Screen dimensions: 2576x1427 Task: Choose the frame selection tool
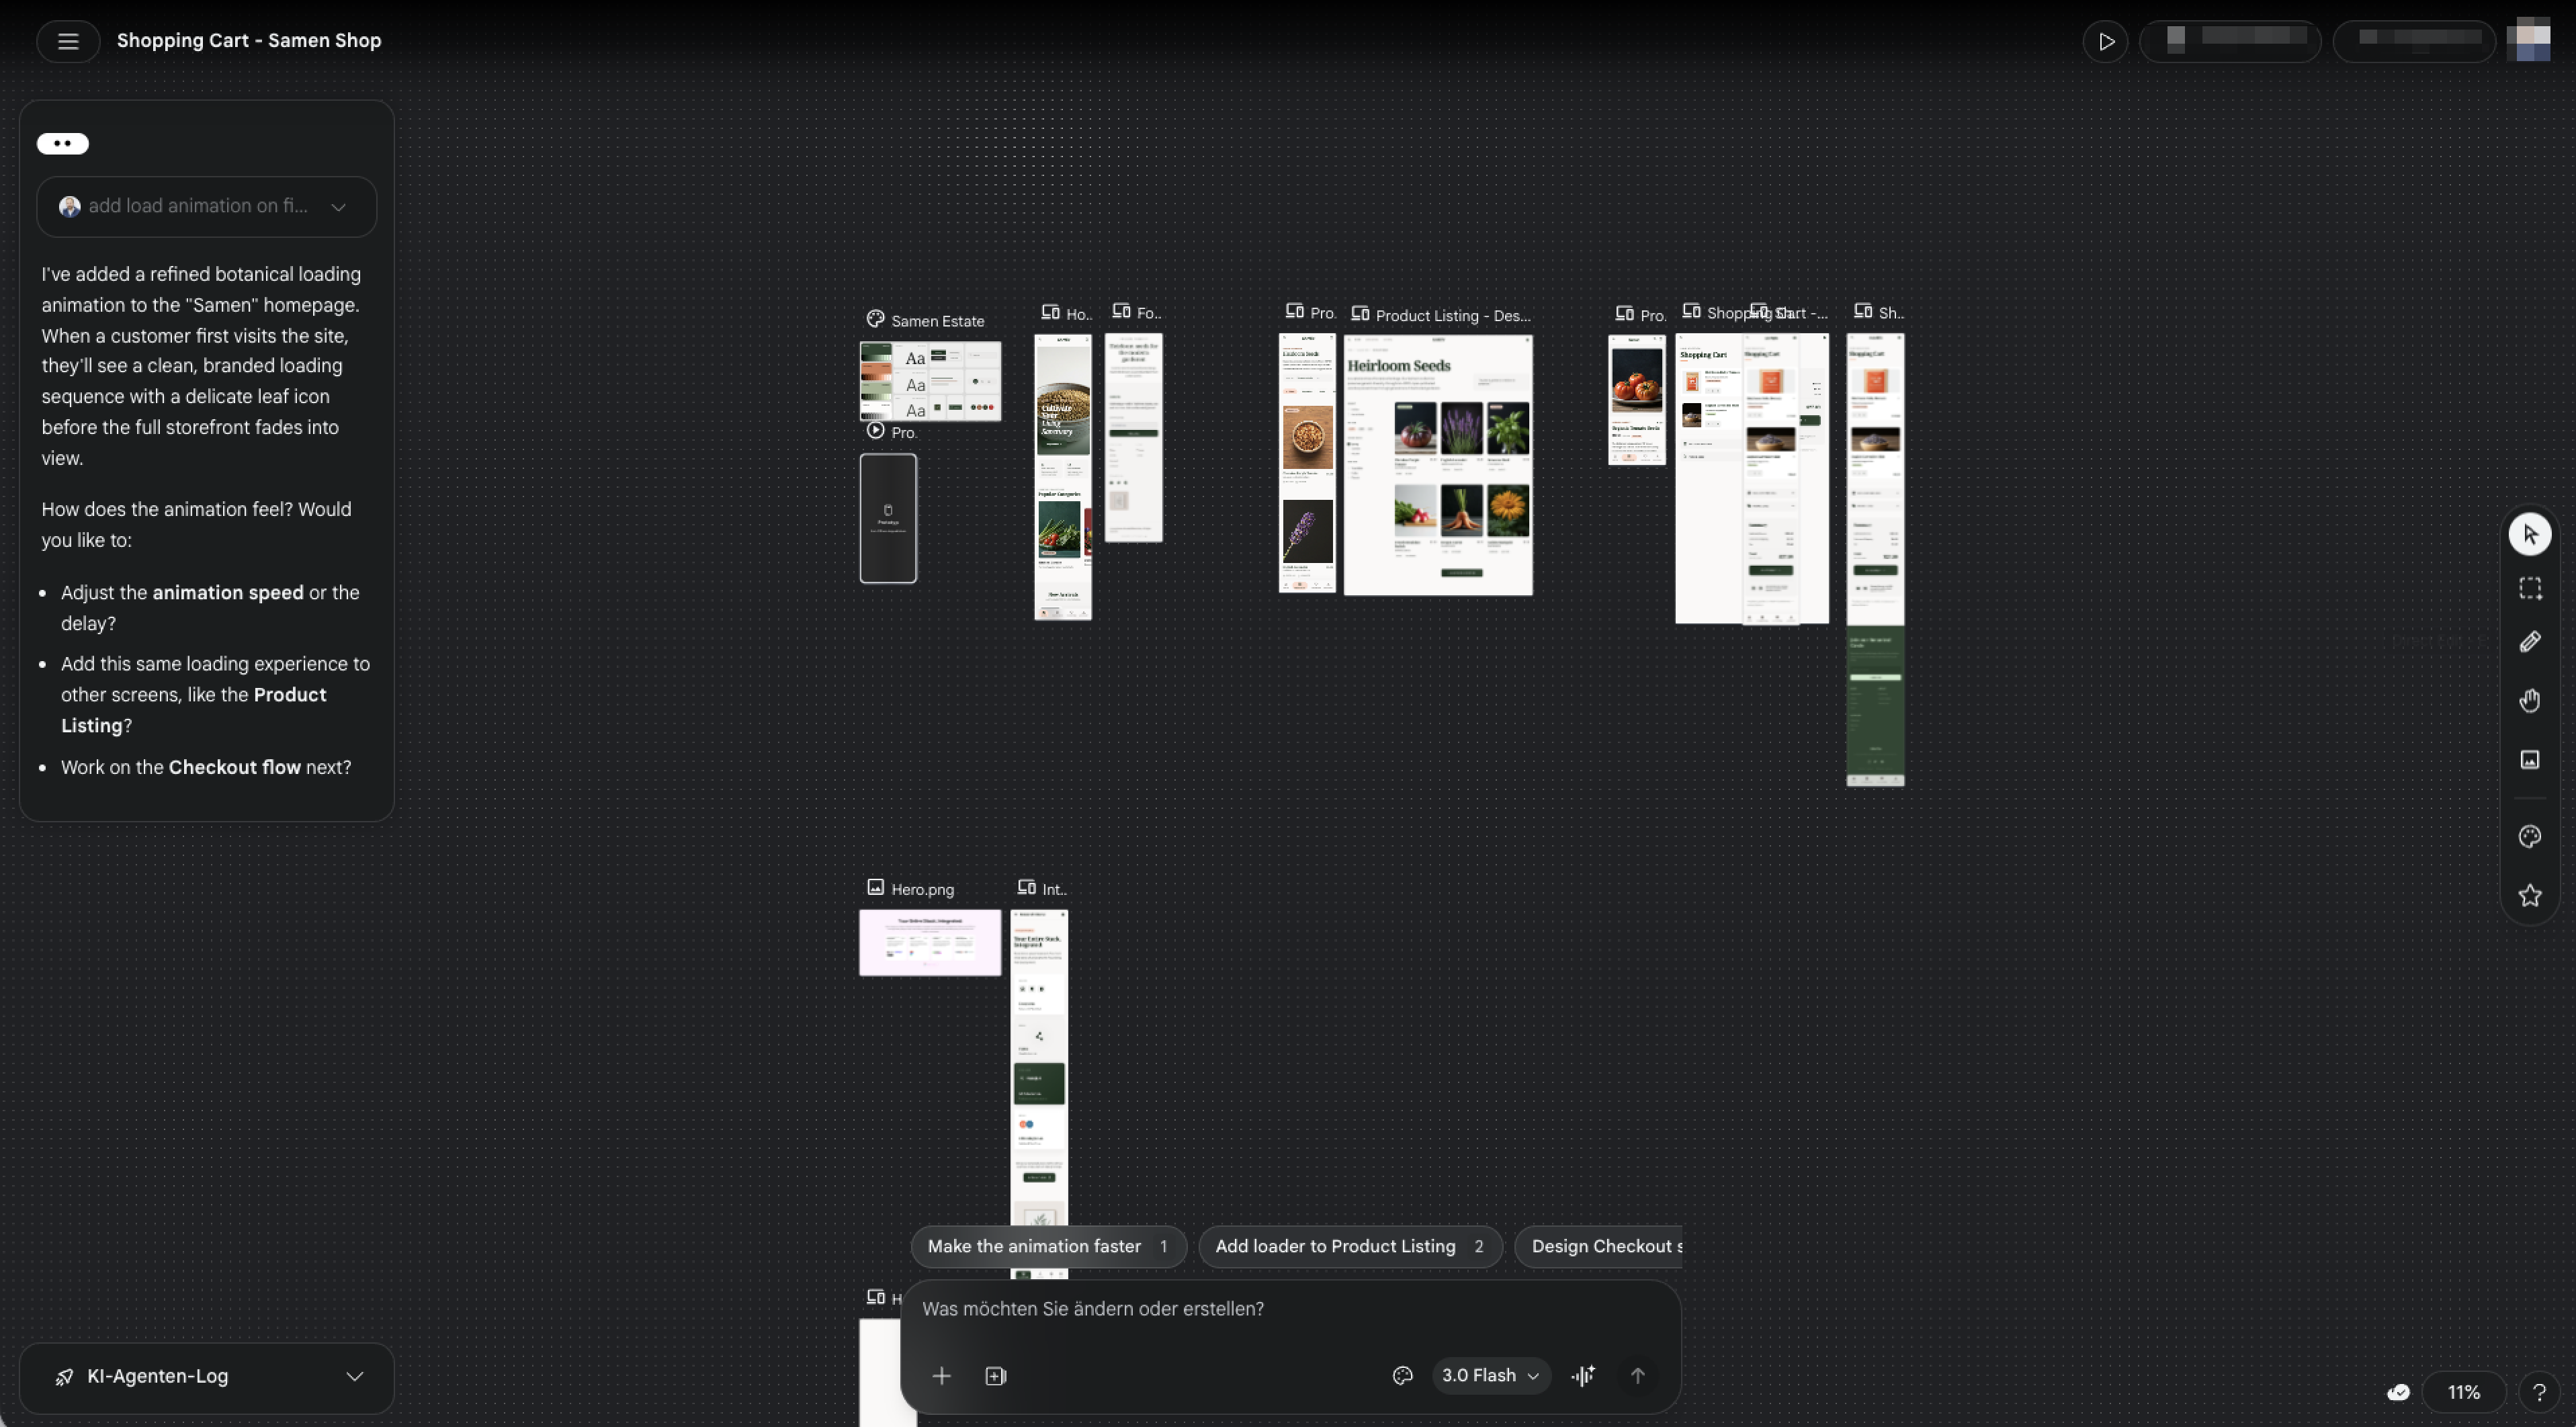[2529, 588]
